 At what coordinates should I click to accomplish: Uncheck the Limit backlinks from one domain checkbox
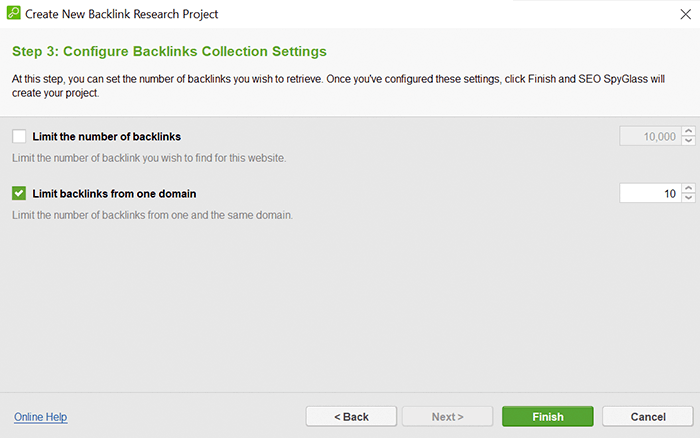tap(19, 193)
